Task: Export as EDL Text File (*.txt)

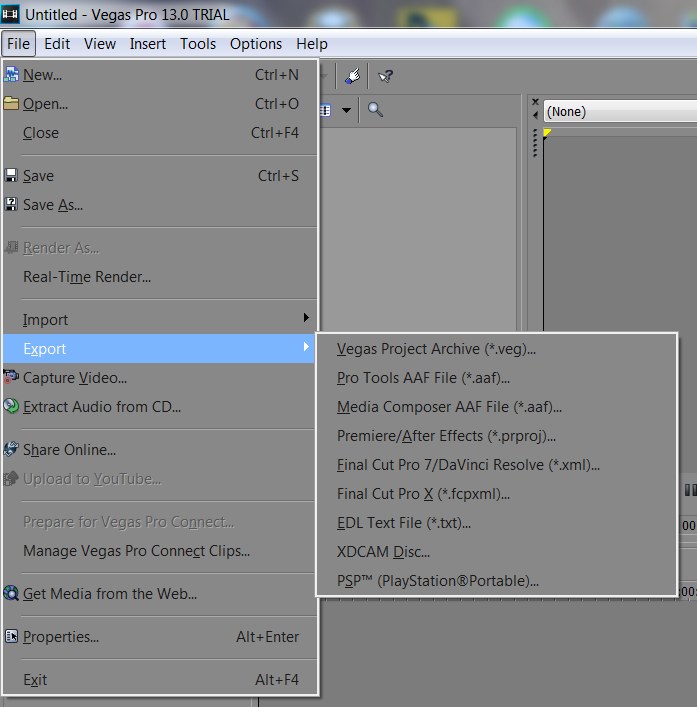Action: point(497,523)
